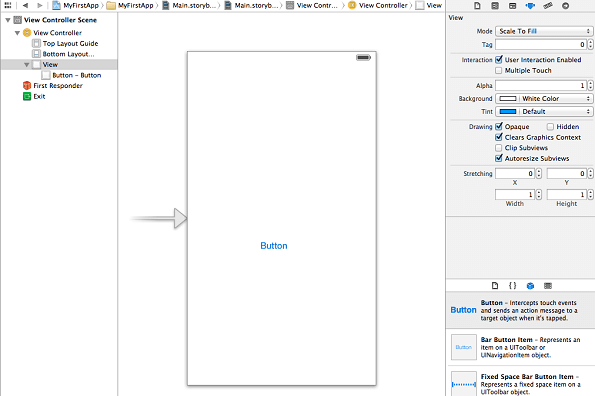Click View jump bar item
The height and width of the screenshot is (396, 595).
[x=429, y=5]
